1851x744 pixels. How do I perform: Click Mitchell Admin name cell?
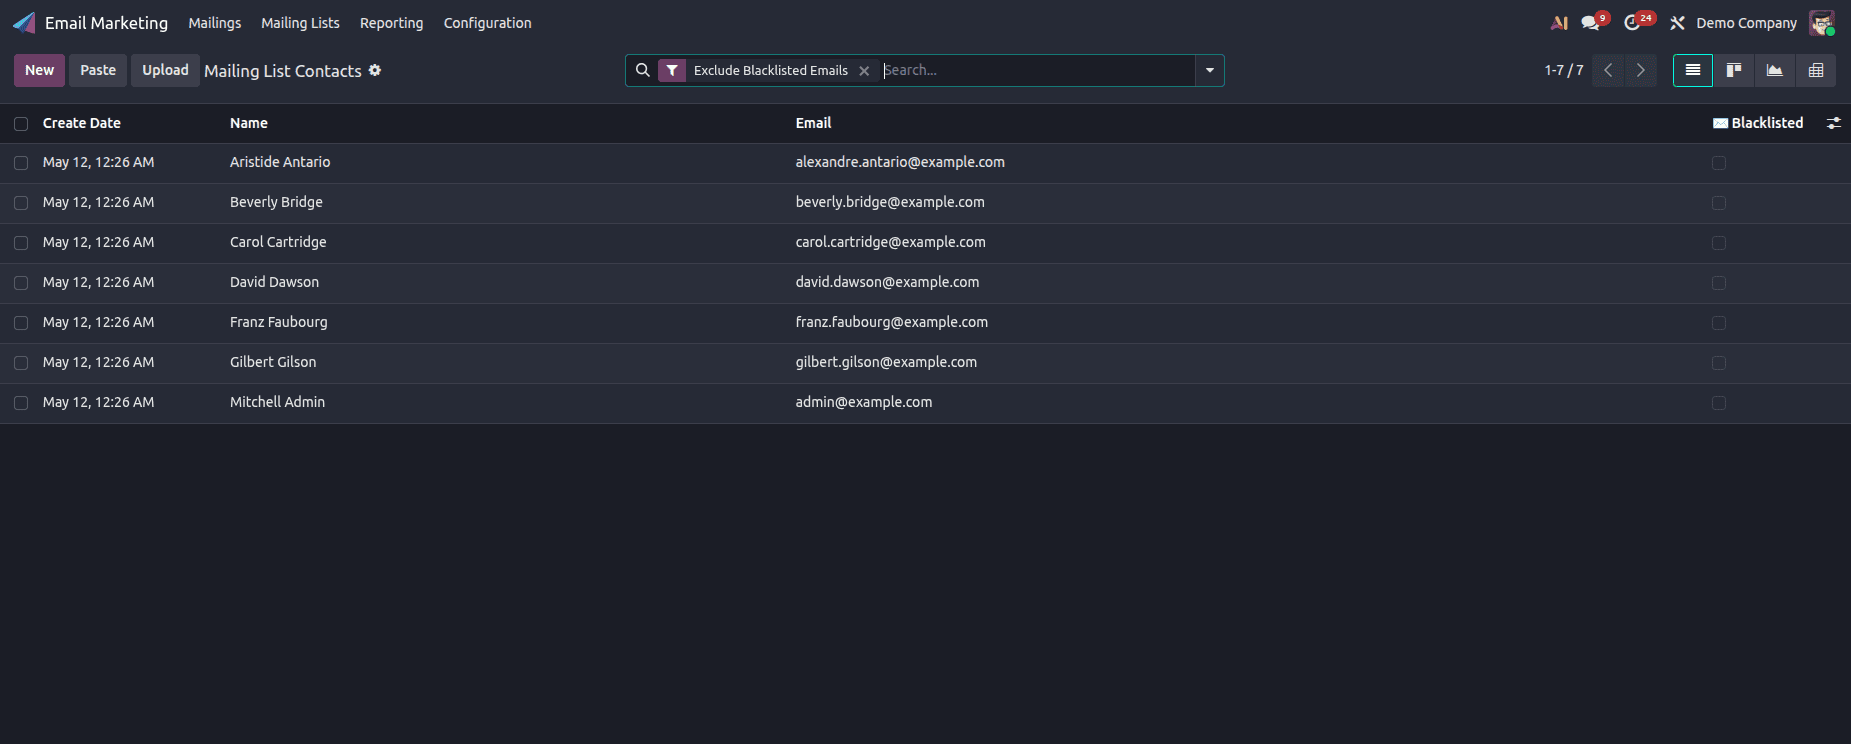coord(277,402)
